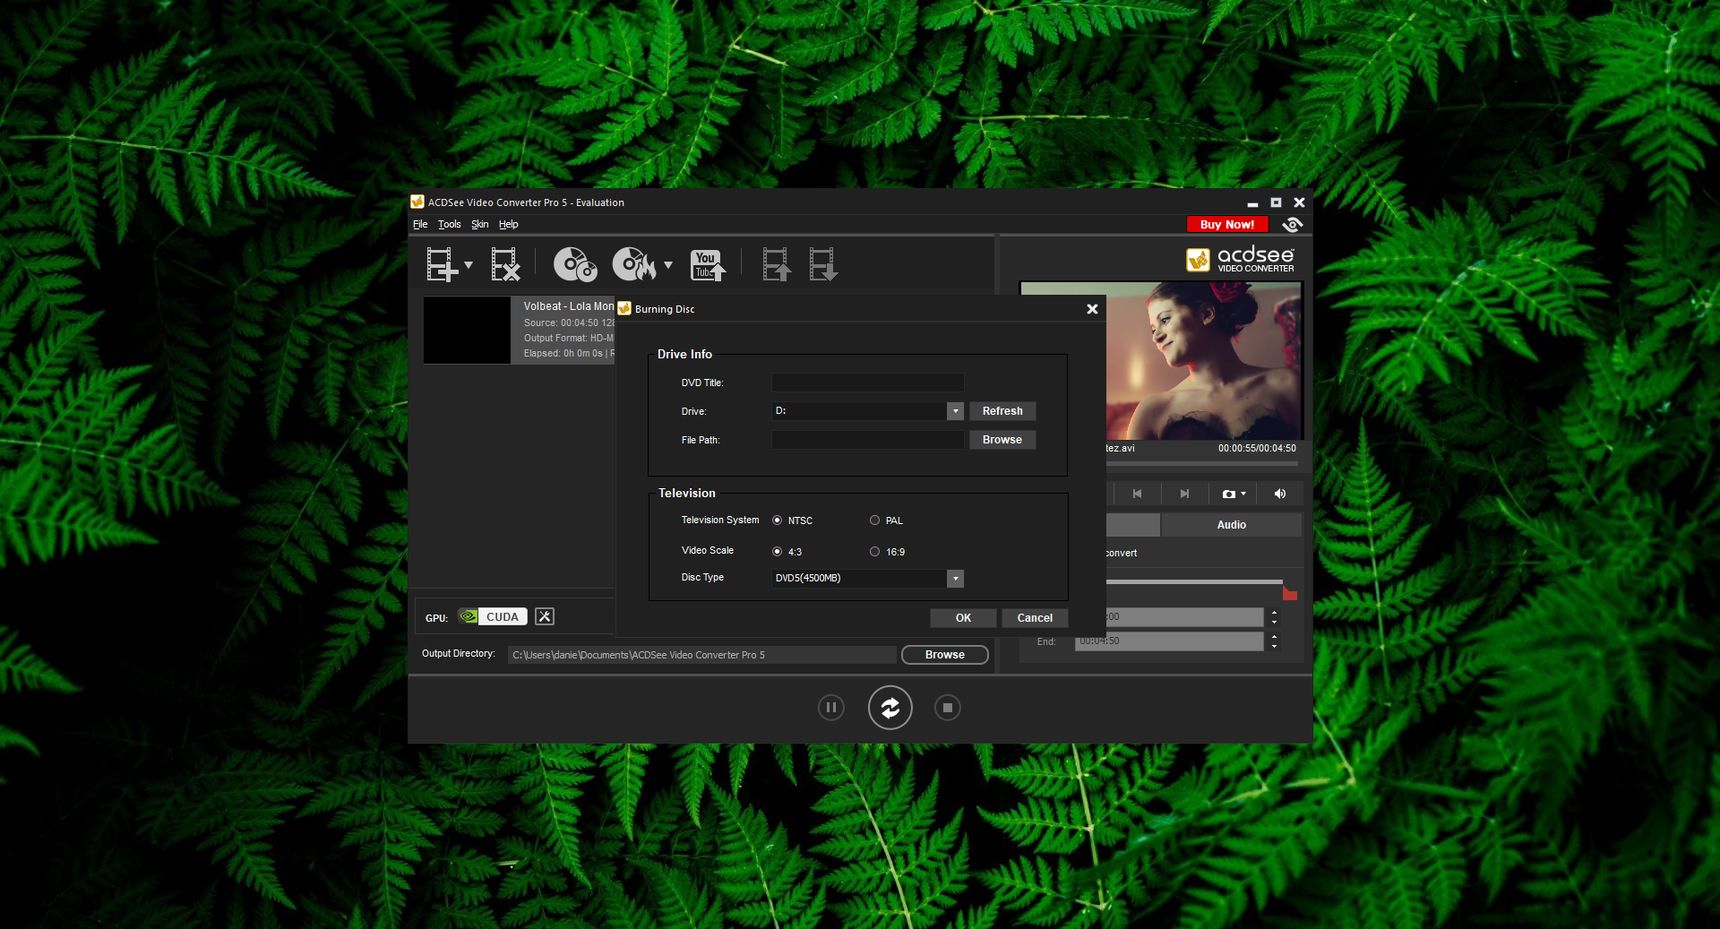Click the YouTube upload icon
Viewport: 1720px width, 929px height.
pyautogui.click(x=708, y=265)
